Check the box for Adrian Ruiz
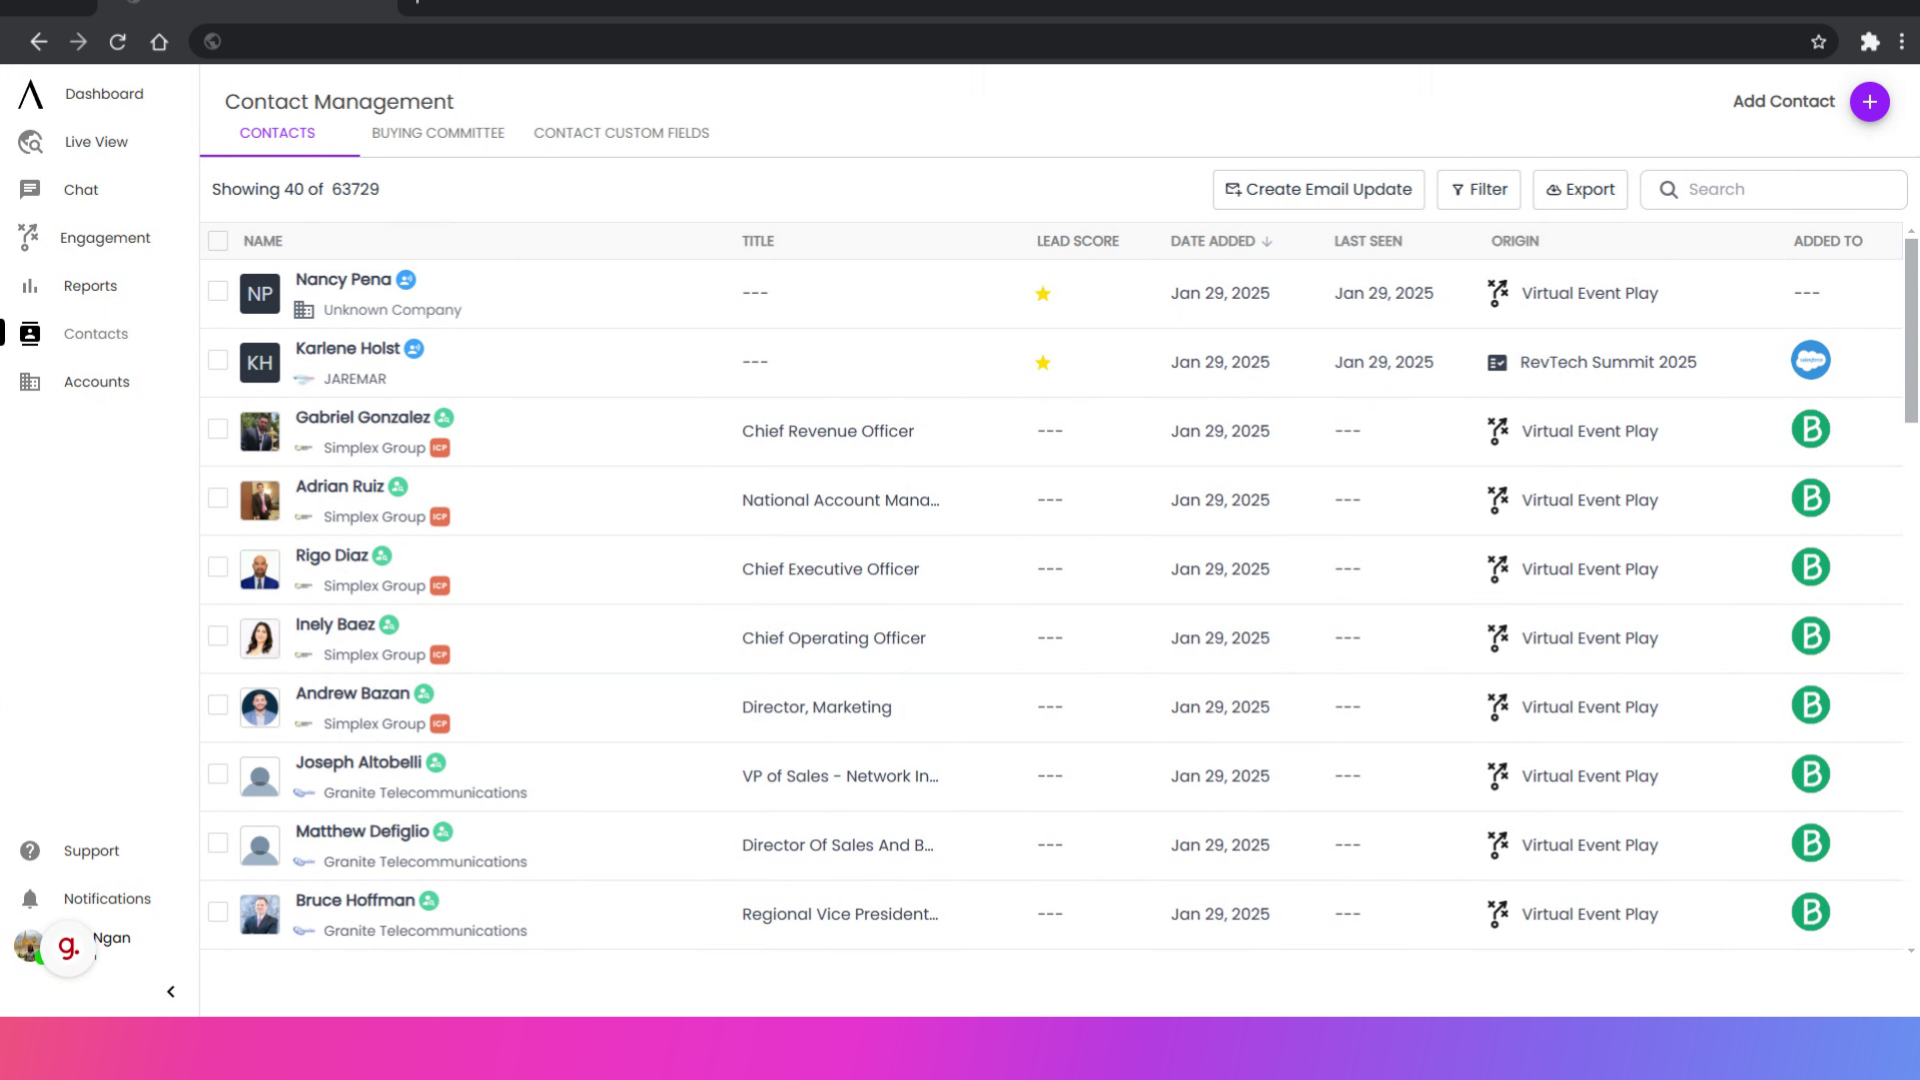This screenshot has width=1920, height=1080. click(x=218, y=498)
